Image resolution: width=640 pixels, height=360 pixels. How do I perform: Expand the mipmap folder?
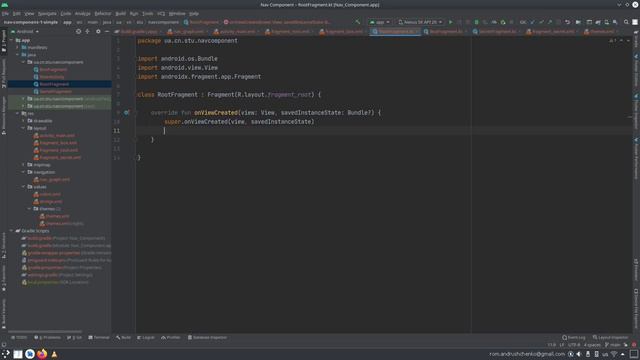click(23, 165)
